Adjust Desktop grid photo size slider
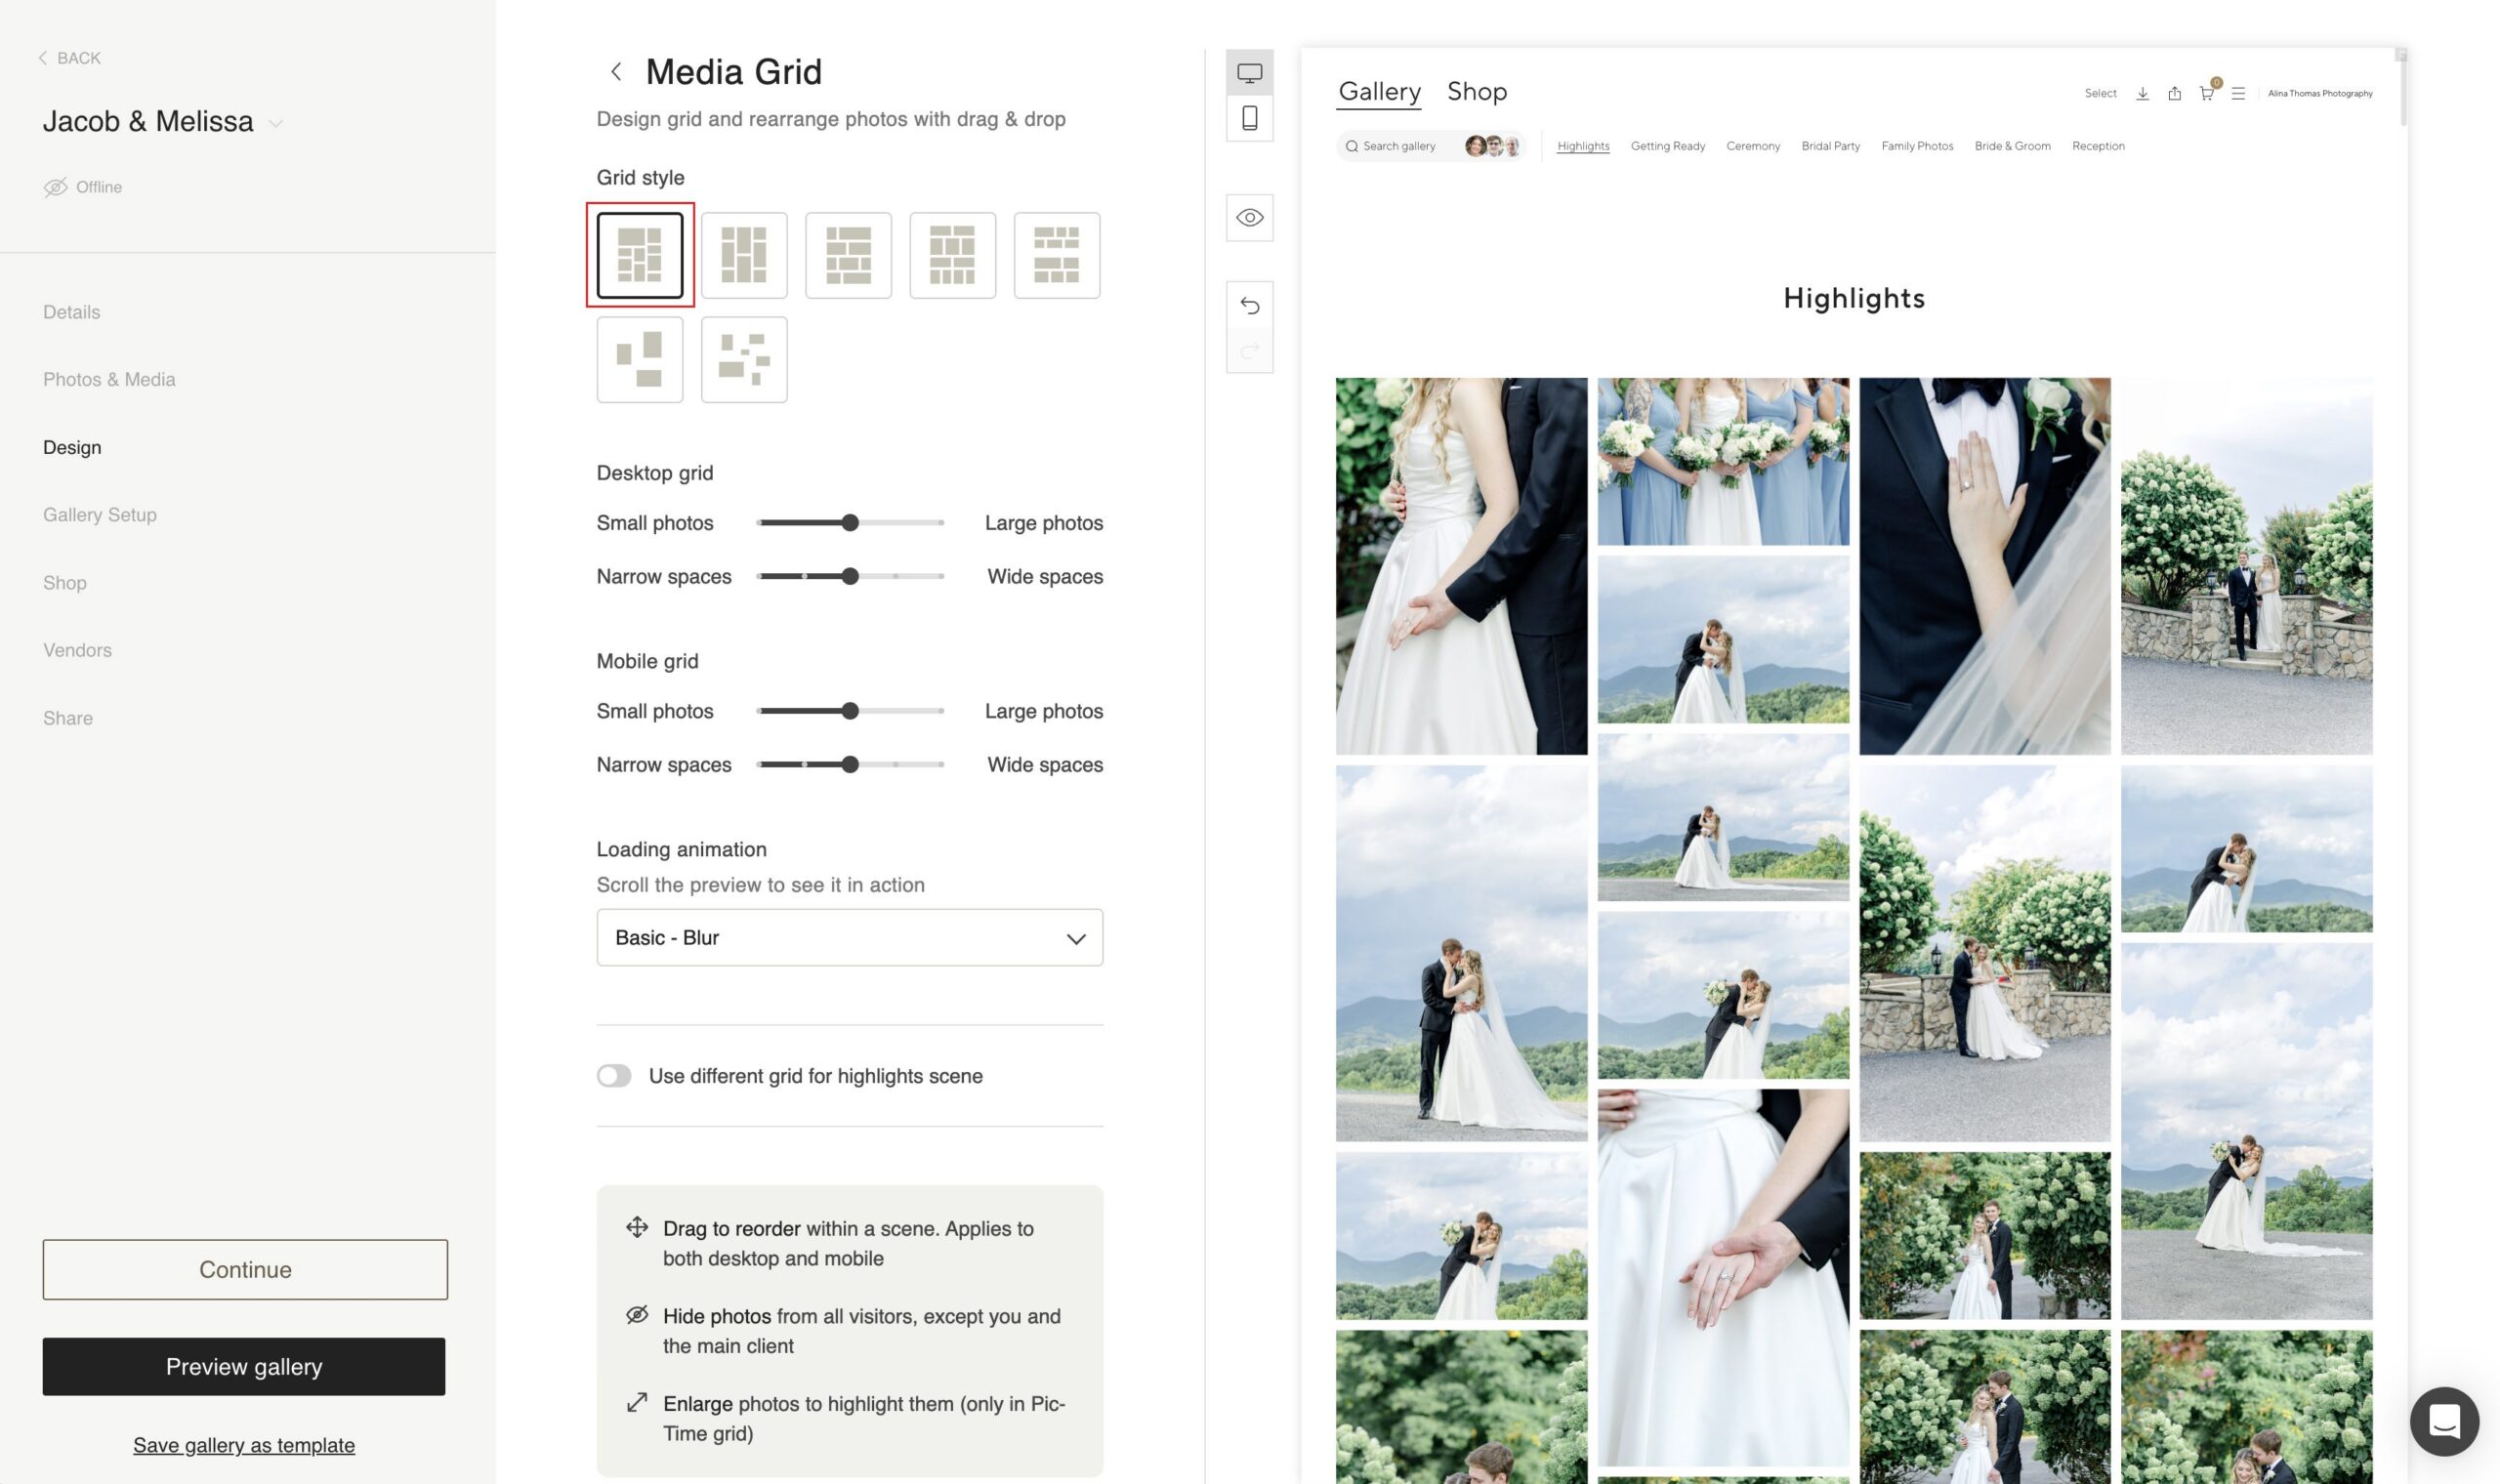Image resolution: width=2500 pixels, height=1484 pixels. (850, 523)
